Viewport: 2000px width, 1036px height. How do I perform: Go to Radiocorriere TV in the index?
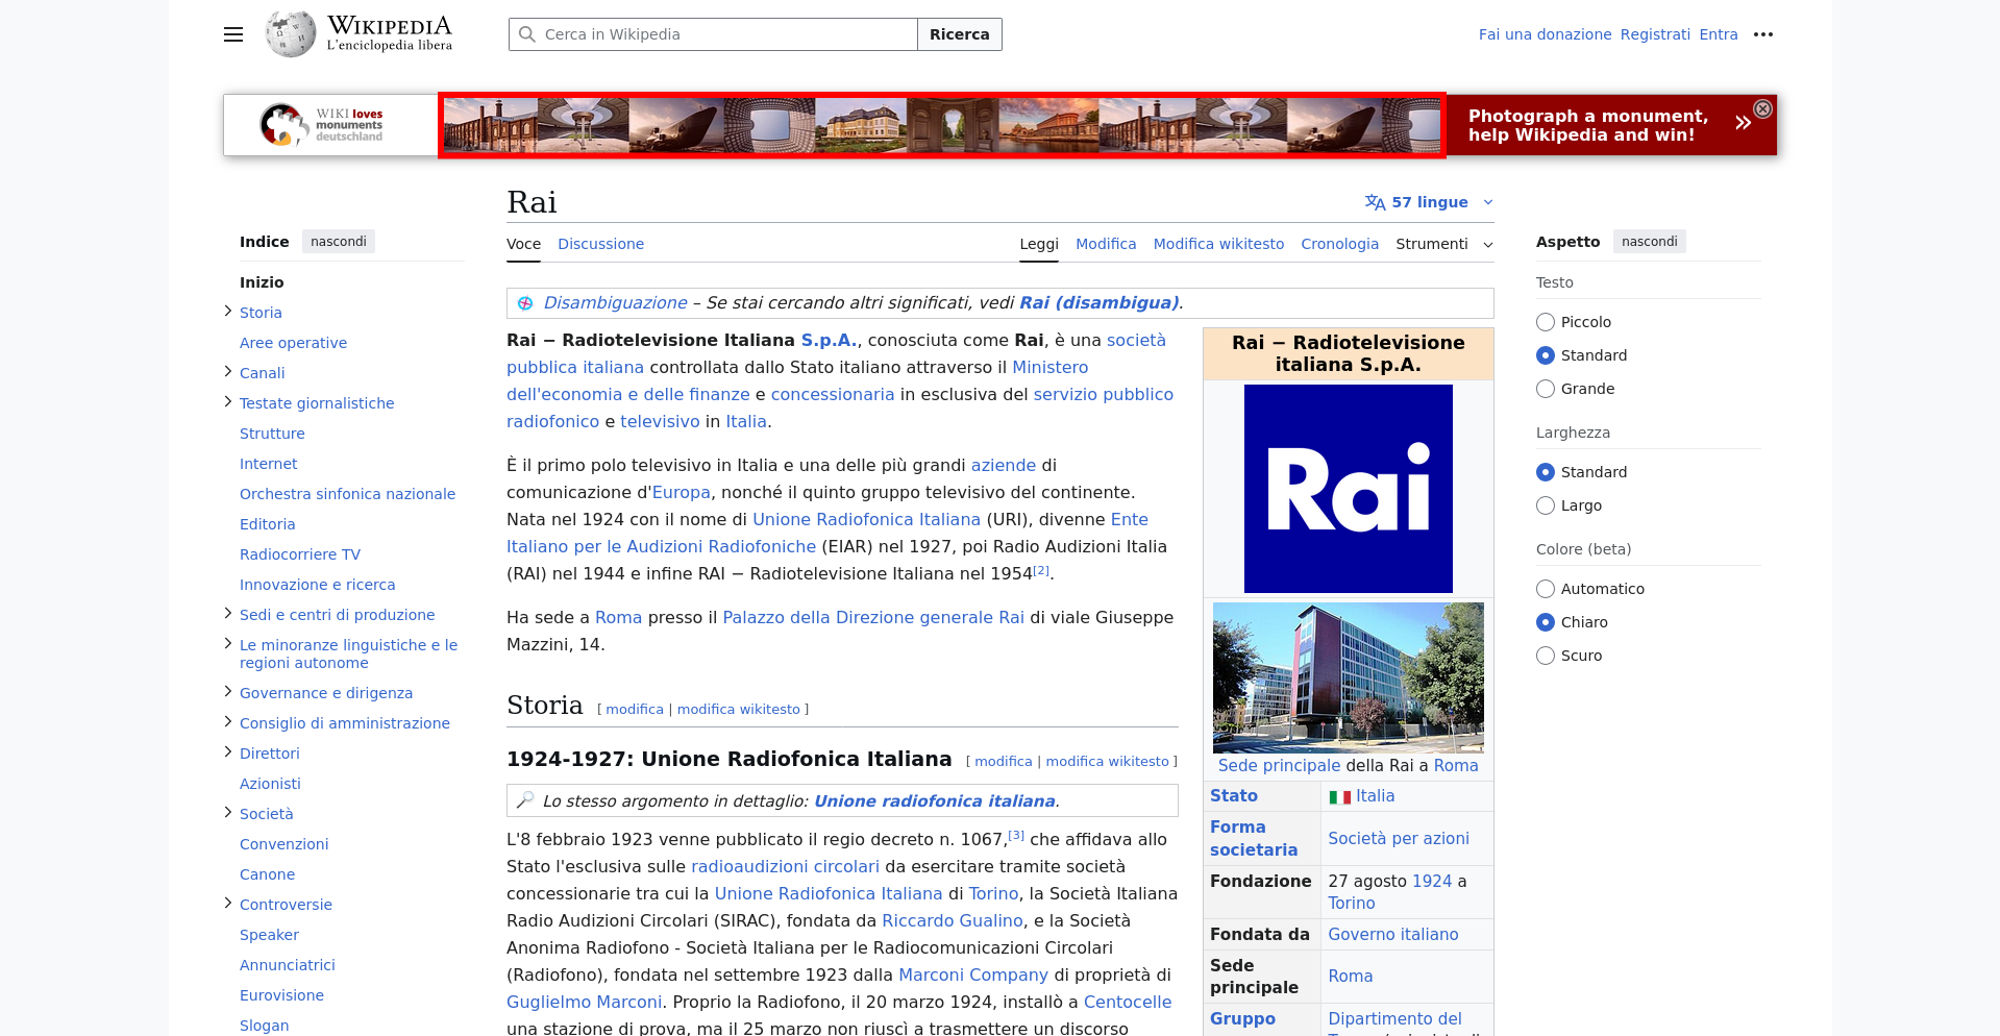click(x=300, y=554)
